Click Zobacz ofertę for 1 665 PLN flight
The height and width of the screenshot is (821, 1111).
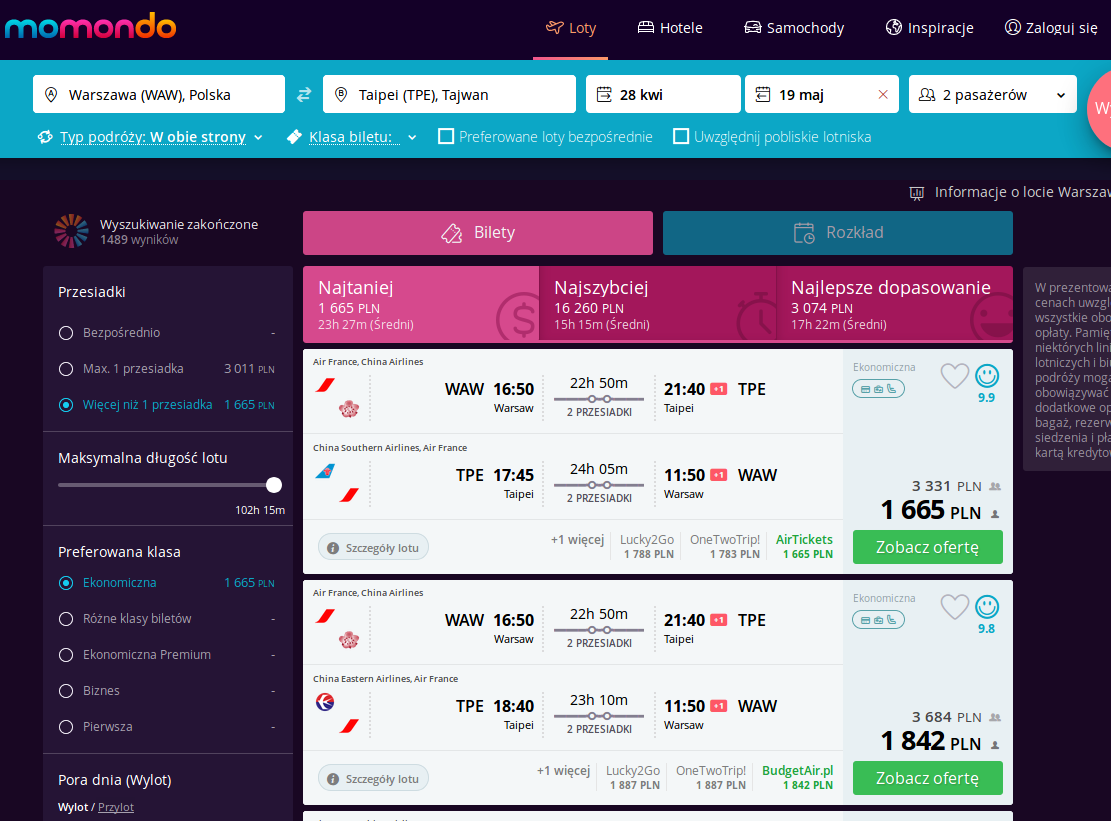(927, 547)
